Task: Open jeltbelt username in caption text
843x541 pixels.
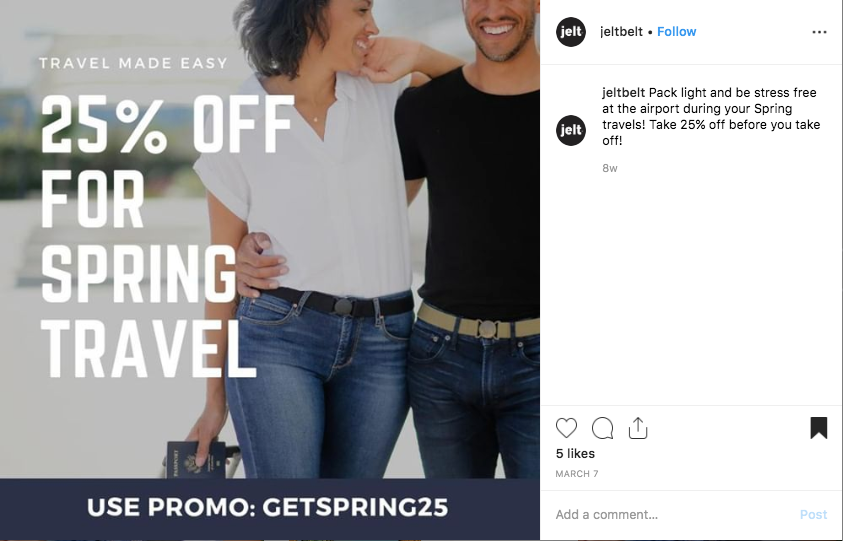Action: (624, 92)
